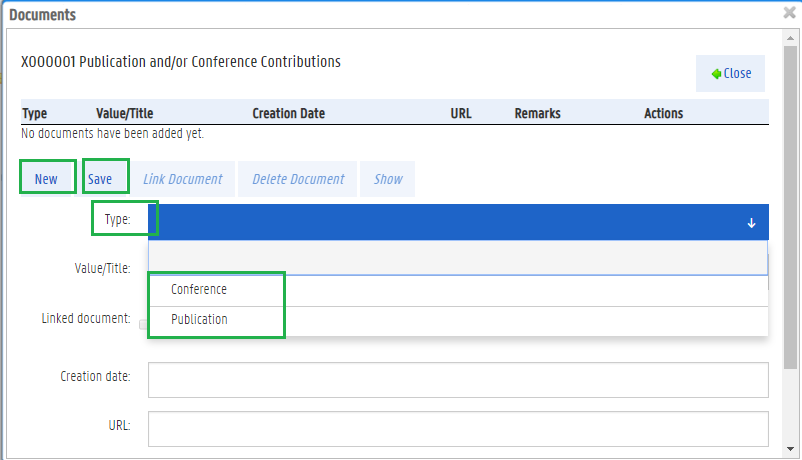This screenshot has height=460, width=802.
Task: Click Link Document in the toolbar
Action: point(182,179)
